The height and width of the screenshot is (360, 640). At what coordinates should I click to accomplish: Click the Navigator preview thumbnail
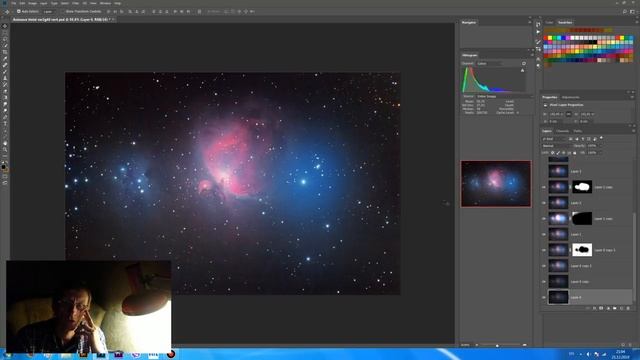[x=496, y=184]
